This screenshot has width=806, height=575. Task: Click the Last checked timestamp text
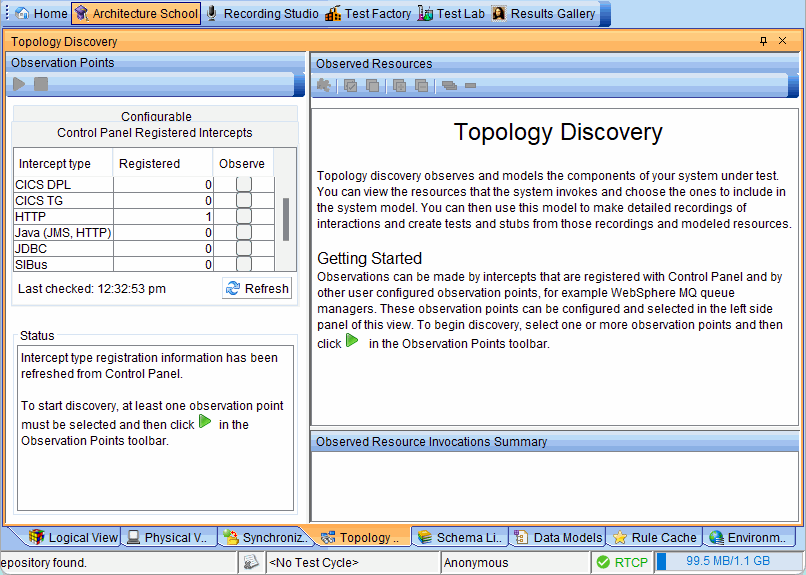pos(92,289)
